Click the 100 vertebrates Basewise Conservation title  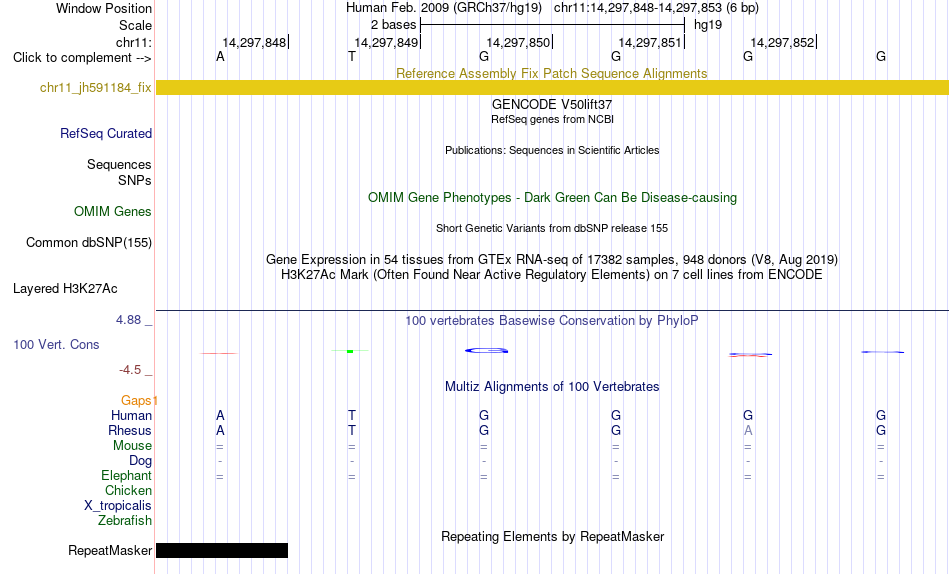point(552,321)
